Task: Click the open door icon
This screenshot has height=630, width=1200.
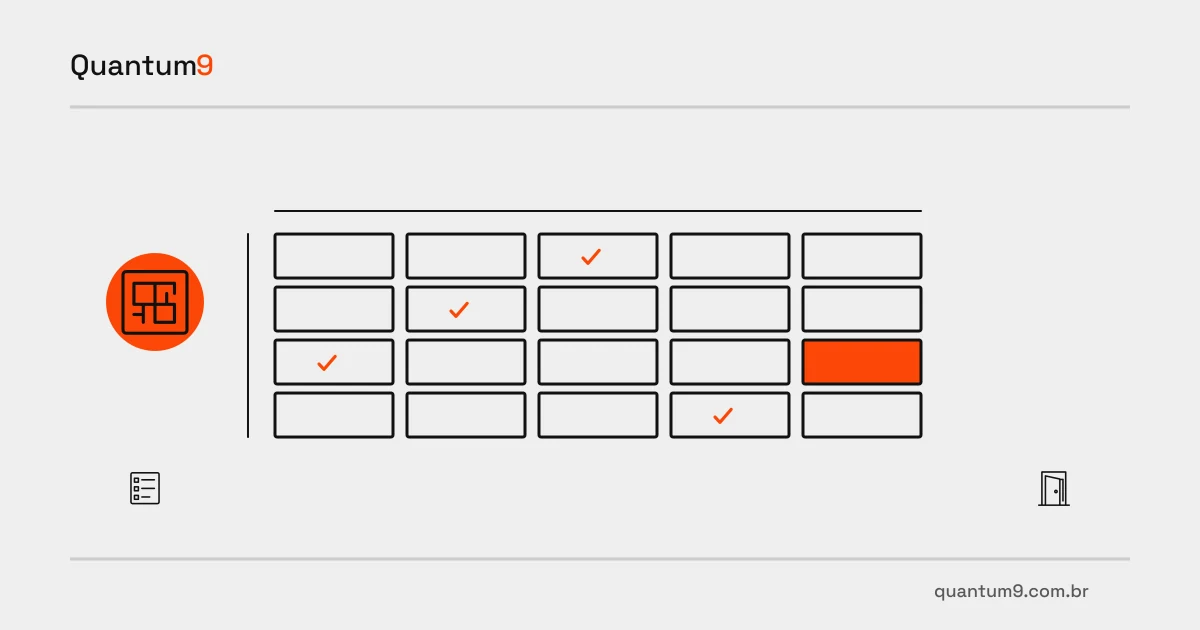Action: coord(1054,489)
